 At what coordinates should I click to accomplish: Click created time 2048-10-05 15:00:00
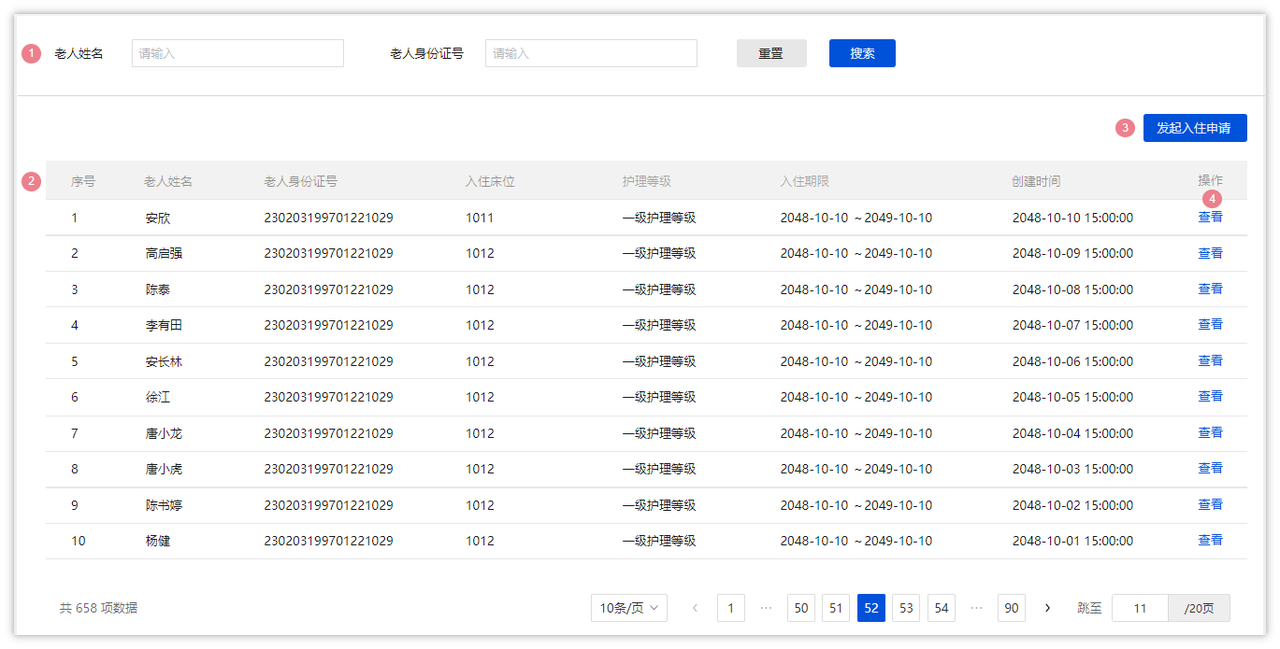(1073, 398)
